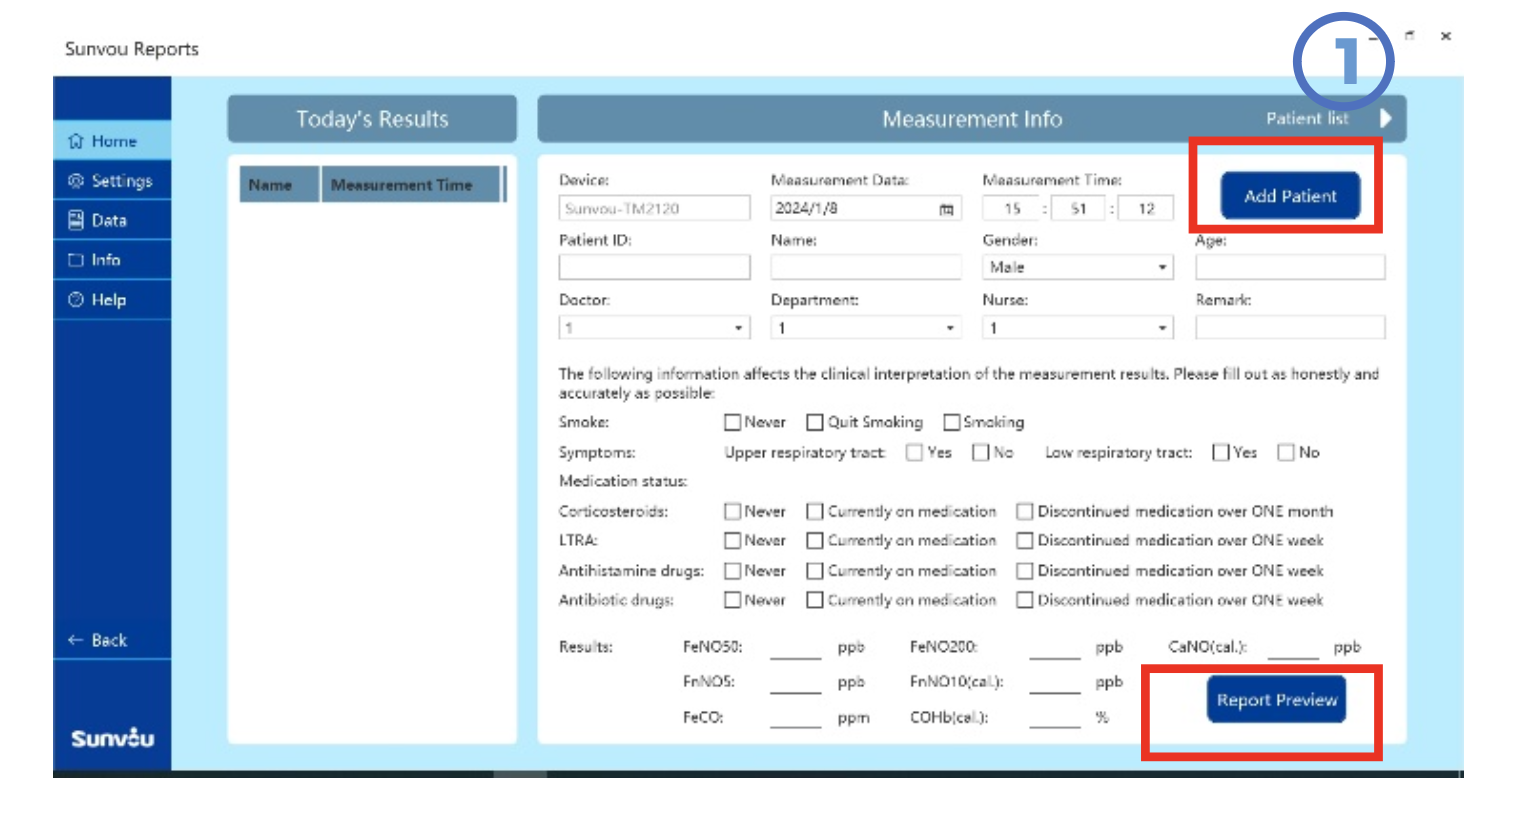This screenshot has width=1516, height=816.
Task: Click the Patient list arrow icon
Action: (1387, 118)
